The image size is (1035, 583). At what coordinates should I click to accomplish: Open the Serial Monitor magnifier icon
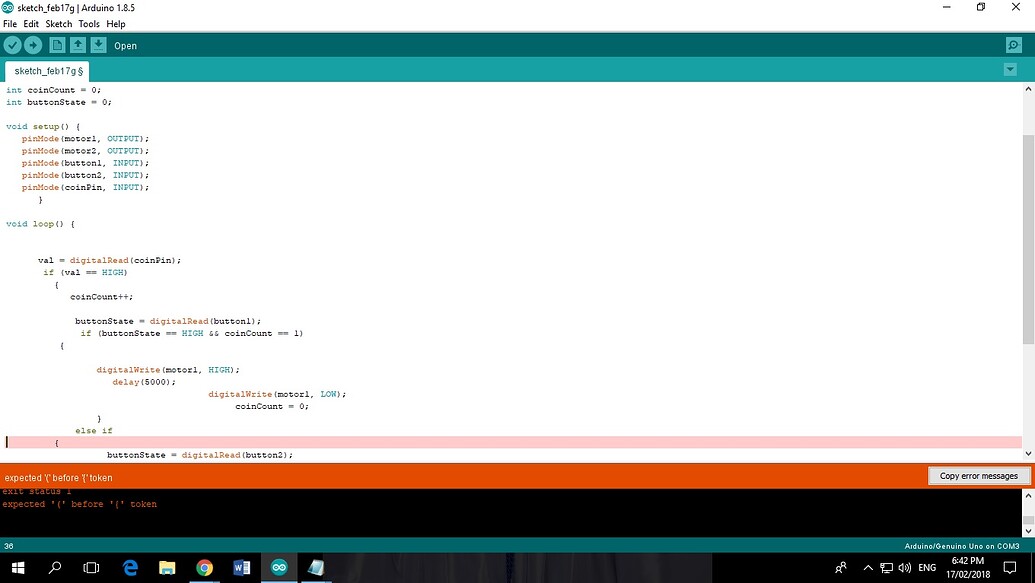tap(1013, 44)
